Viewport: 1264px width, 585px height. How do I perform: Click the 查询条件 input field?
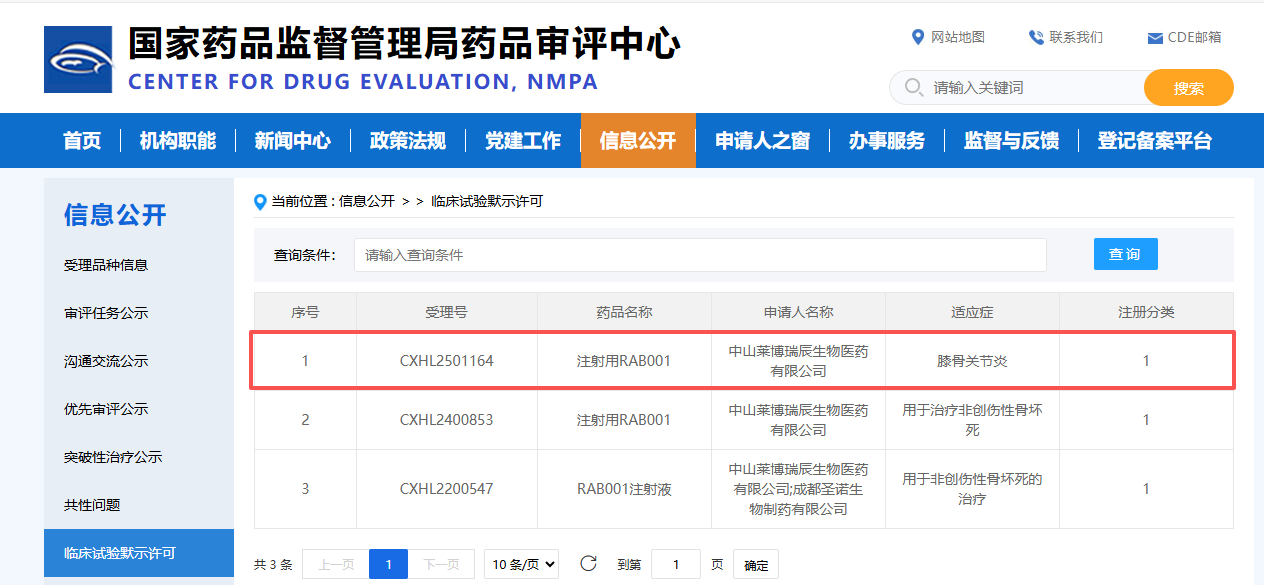700,255
